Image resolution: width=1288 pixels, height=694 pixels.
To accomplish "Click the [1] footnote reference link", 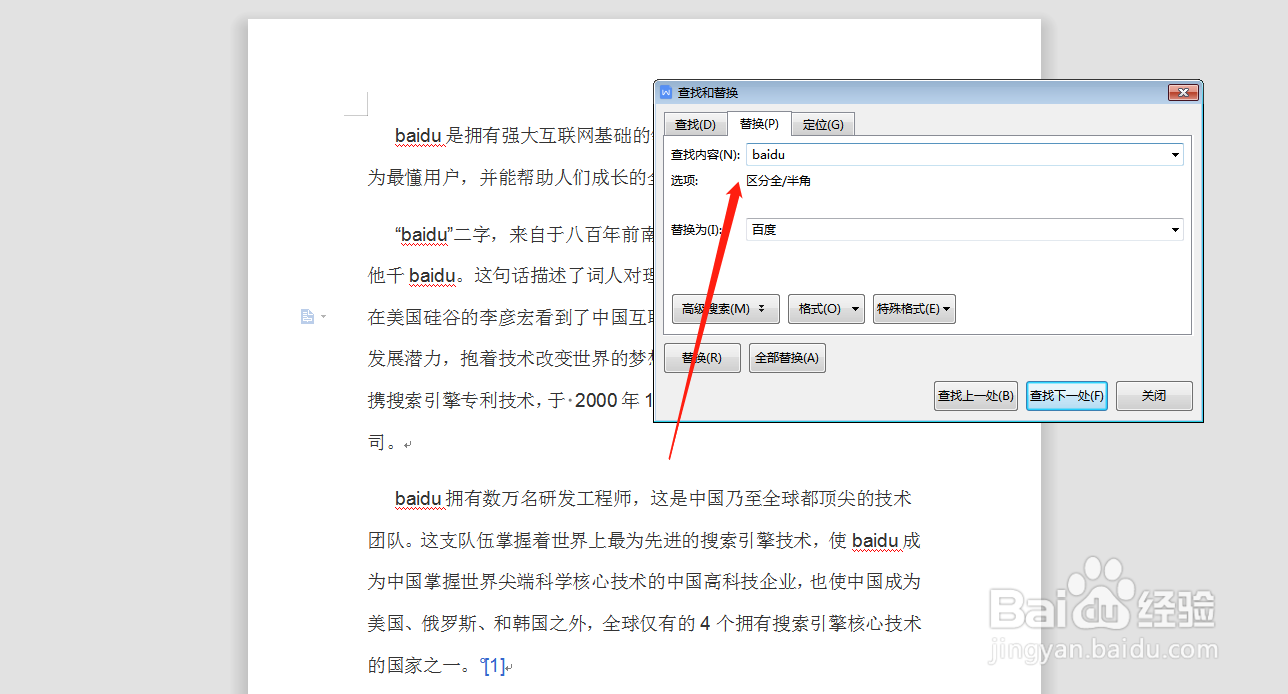I will 494,666.
